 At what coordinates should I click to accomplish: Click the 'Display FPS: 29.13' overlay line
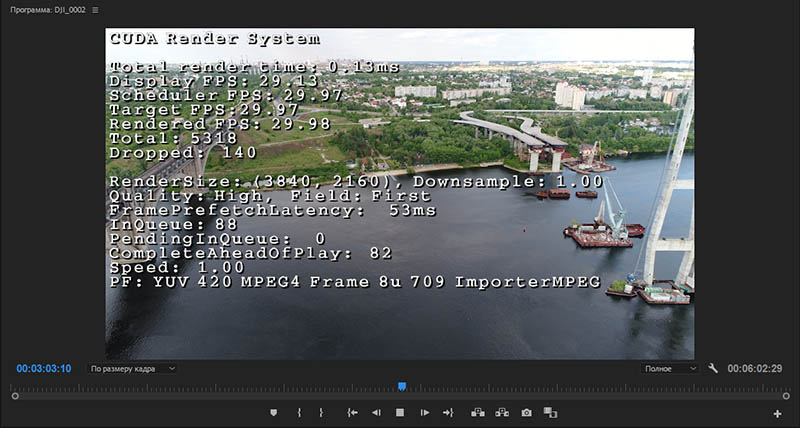point(214,81)
